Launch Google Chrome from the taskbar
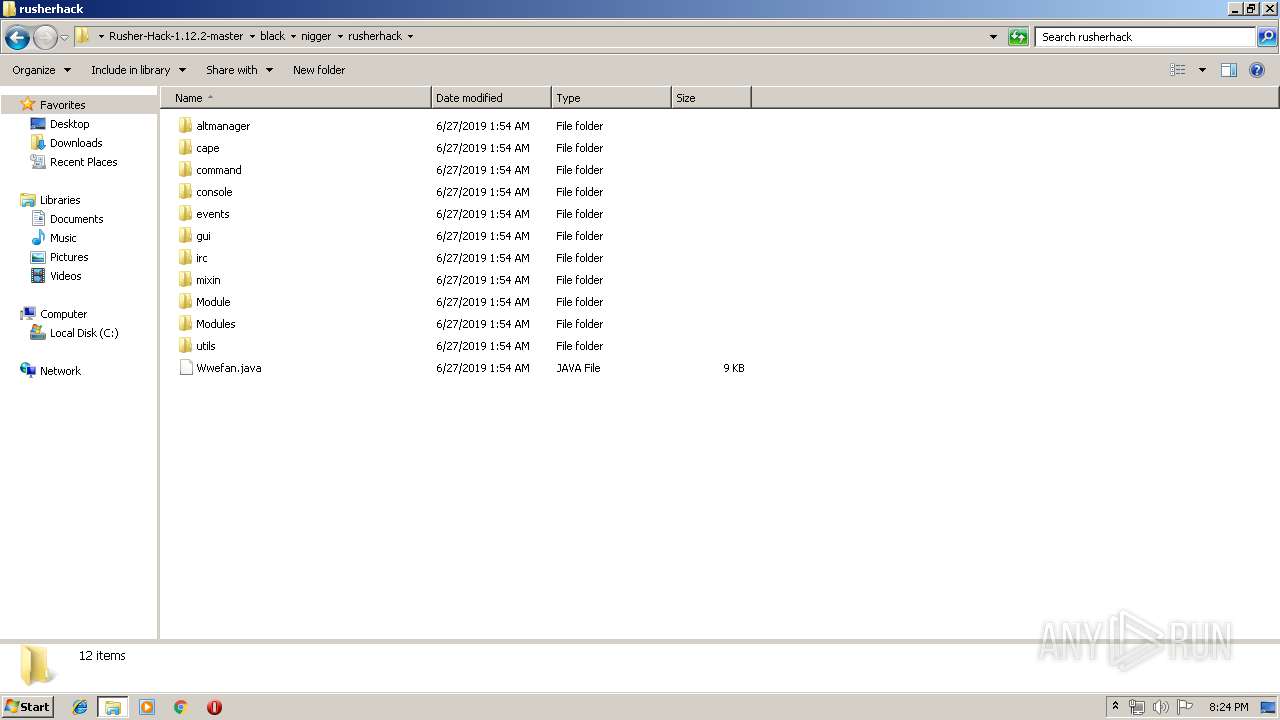Screen dimensions: 1280x720 (181, 707)
